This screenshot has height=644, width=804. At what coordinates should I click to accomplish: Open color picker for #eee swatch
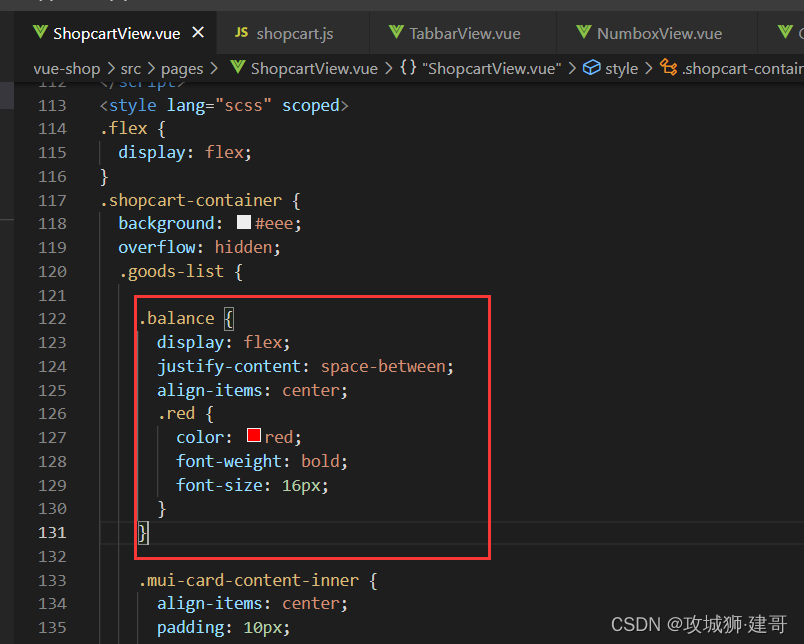[244, 222]
